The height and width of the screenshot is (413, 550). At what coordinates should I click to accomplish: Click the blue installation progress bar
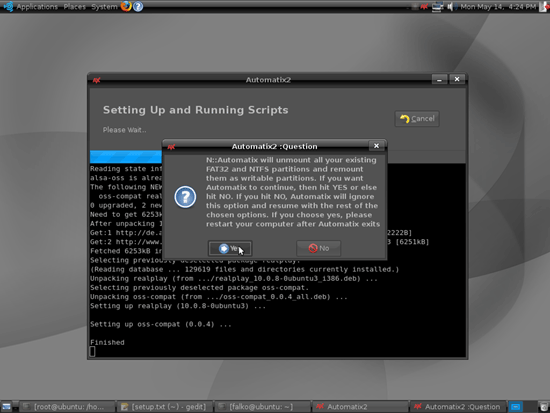(x=126, y=156)
